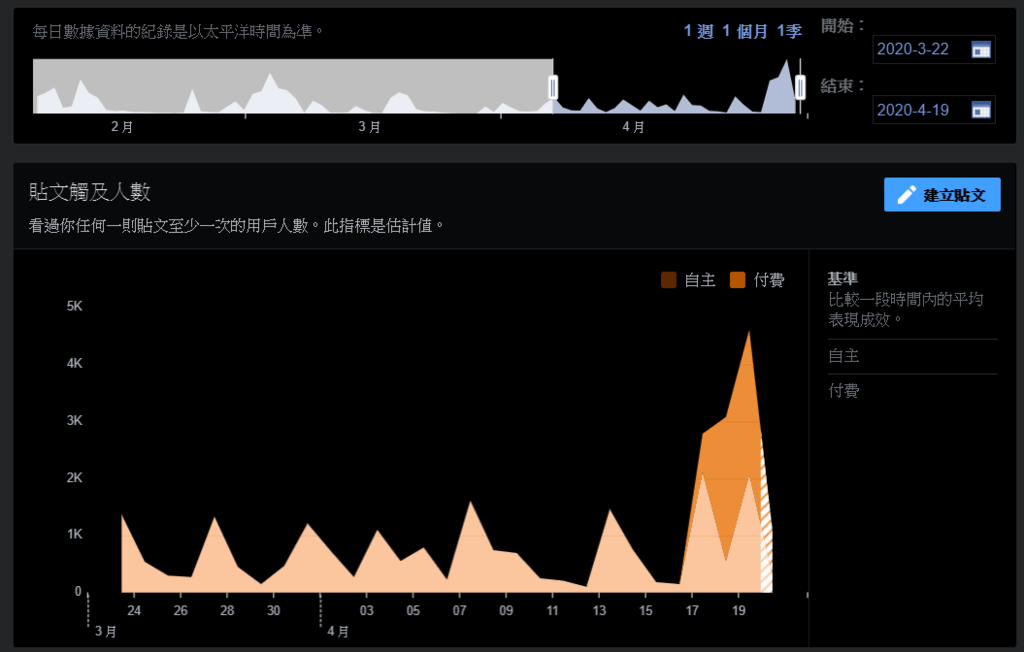This screenshot has height=652, width=1024.
Task: Click the 4 月 label on overview timeline
Action: [633, 127]
